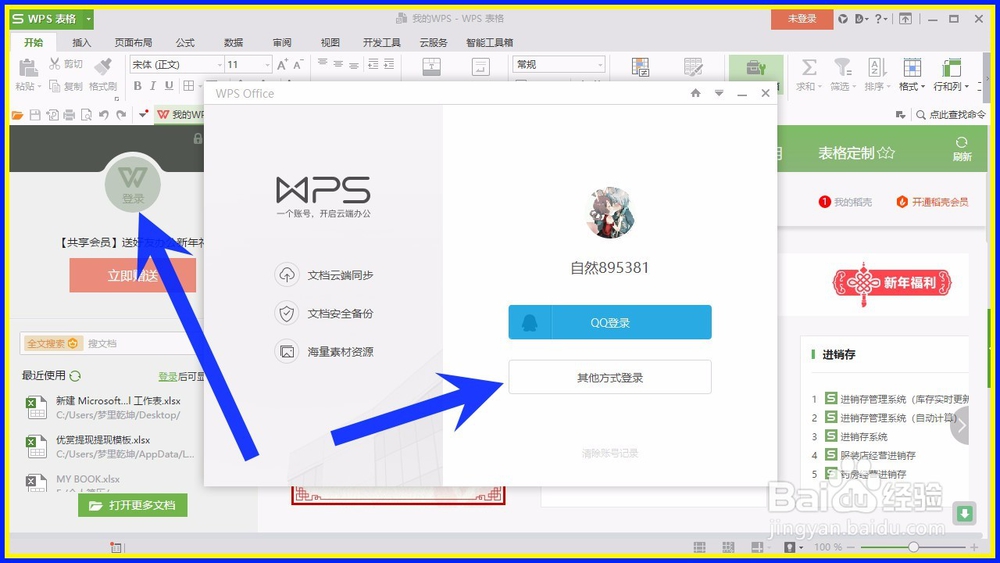Open the help question mark dropdown
Viewport: 1000px width, 563px height.
[881, 19]
